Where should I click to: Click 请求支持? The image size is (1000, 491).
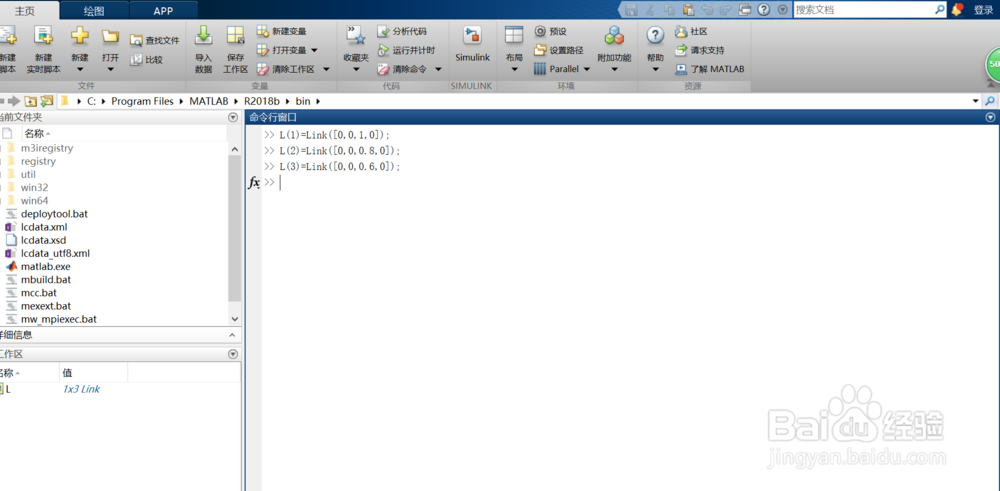[700, 50]
